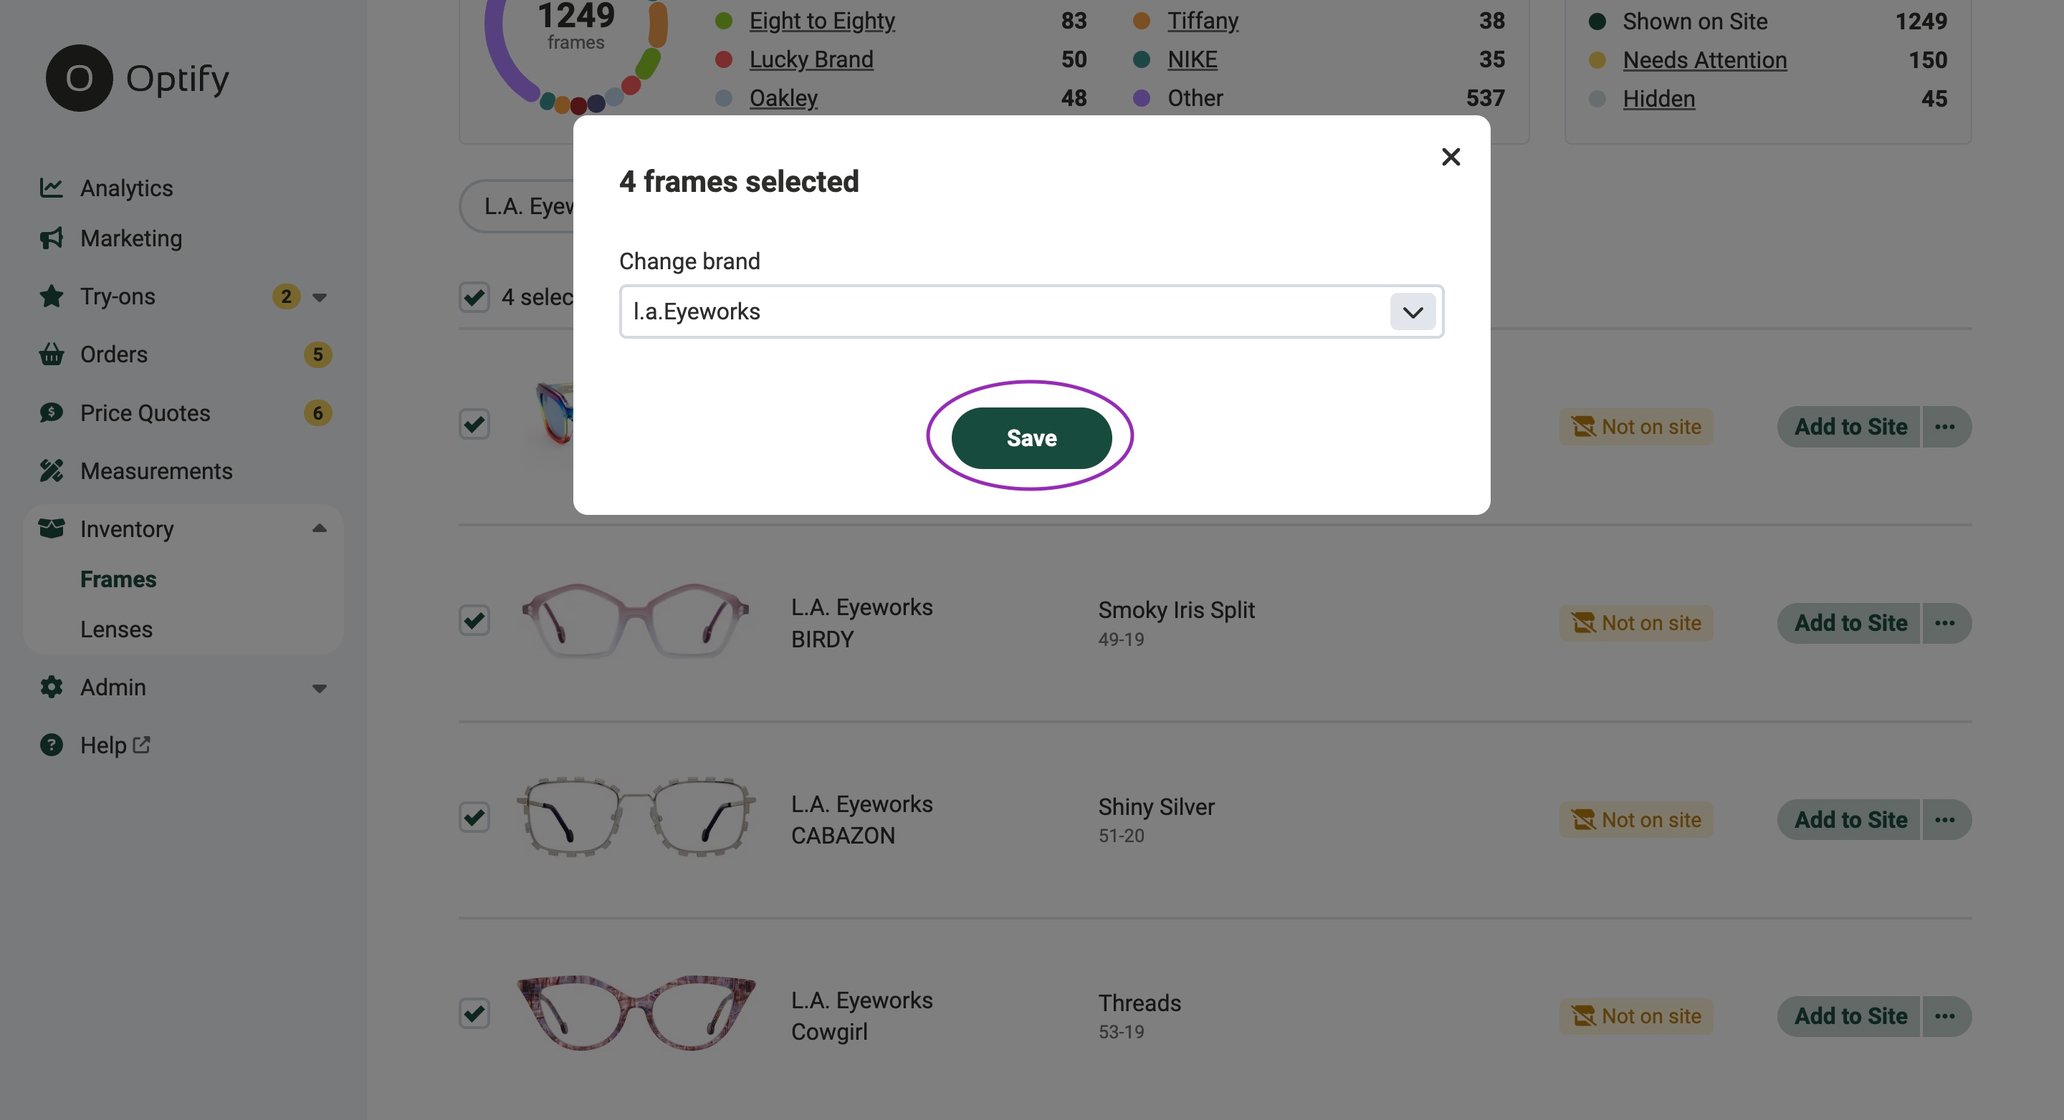This screenshot has height=1120, width=2064.
Task: Click the ellipsis menu beside BIRDY's Add to Site
Action: 1944,622
